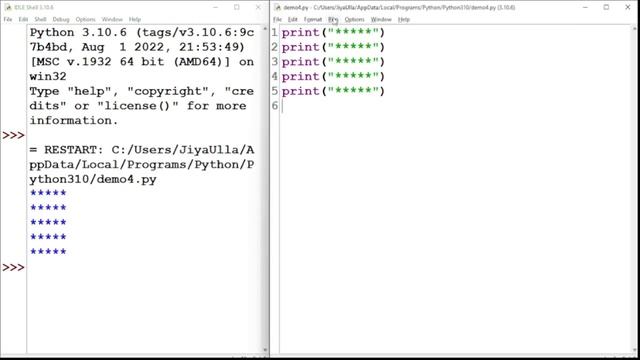Open Edit menu in demo4.py editor

pyautogui.click(x=293, y=19)
